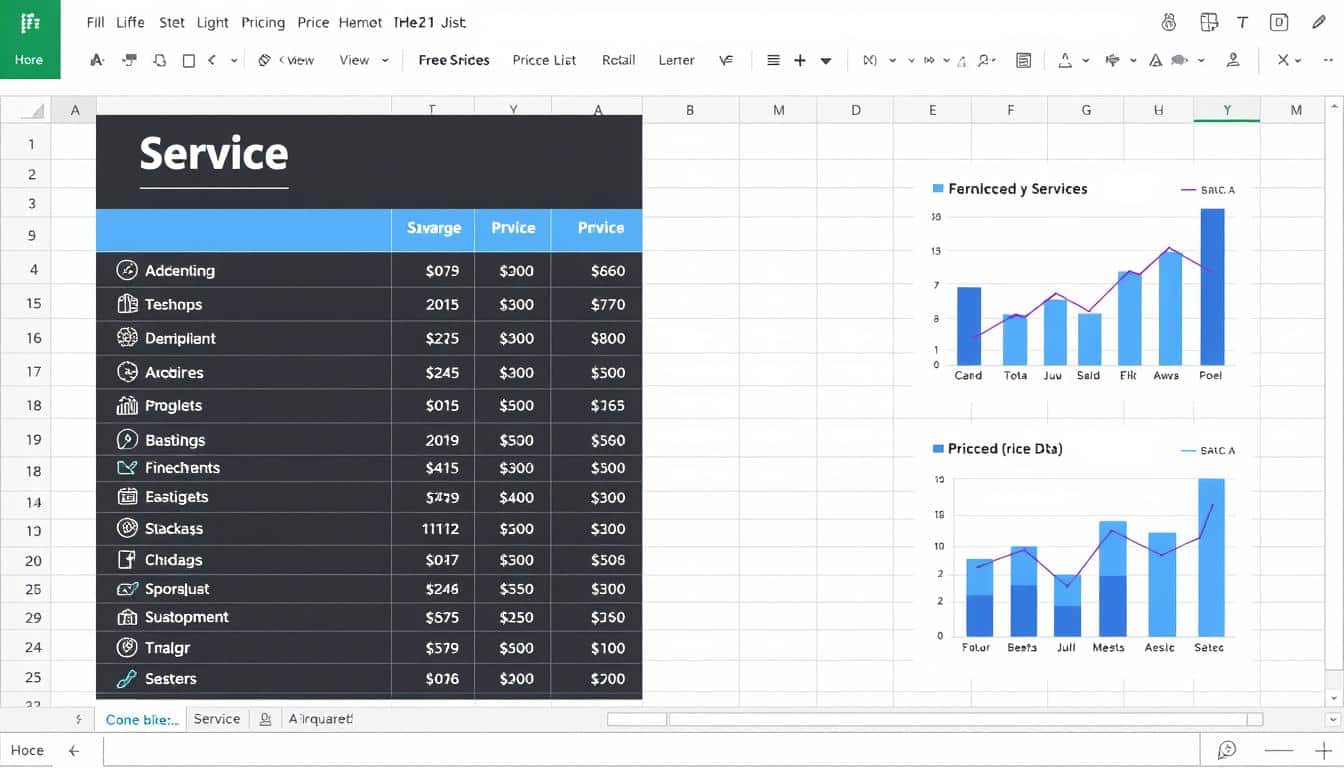Click the zoom in plus control
The width and height of the screenshot is (1344, 768).
[1322, 750]
